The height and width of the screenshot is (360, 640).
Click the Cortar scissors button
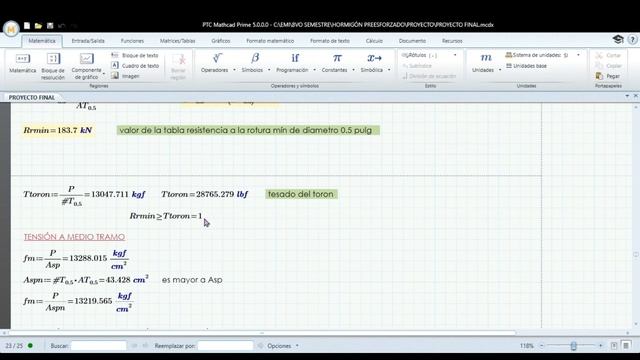[x=608, y=55]
